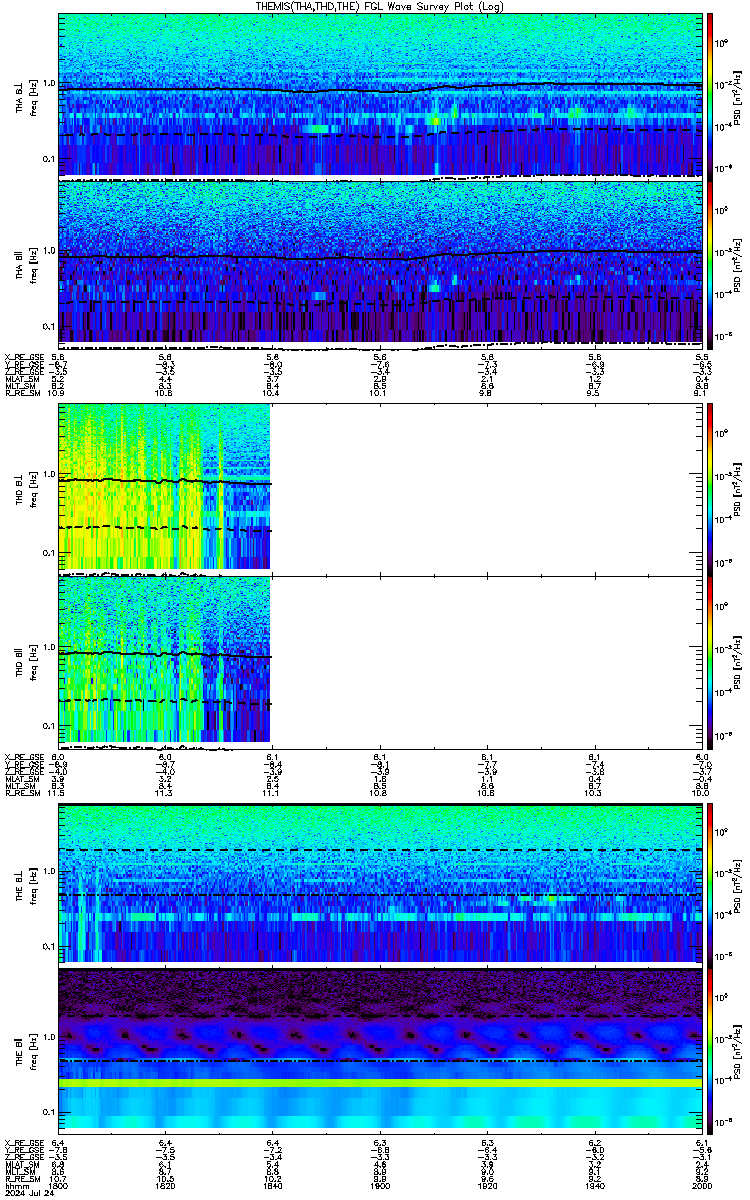The height and width of the screenshot is (1200, 750).
Task: Click the 1920 time tick label
Action: (x=488, y=1185)
